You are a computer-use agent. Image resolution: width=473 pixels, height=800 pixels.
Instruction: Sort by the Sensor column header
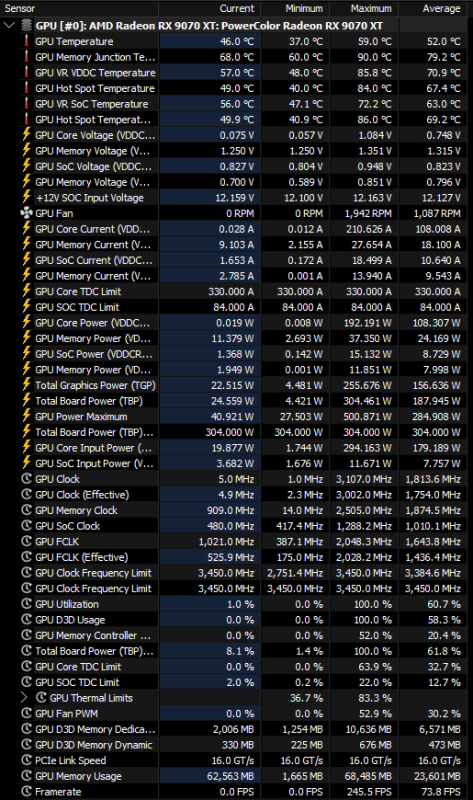coord(79,8)
